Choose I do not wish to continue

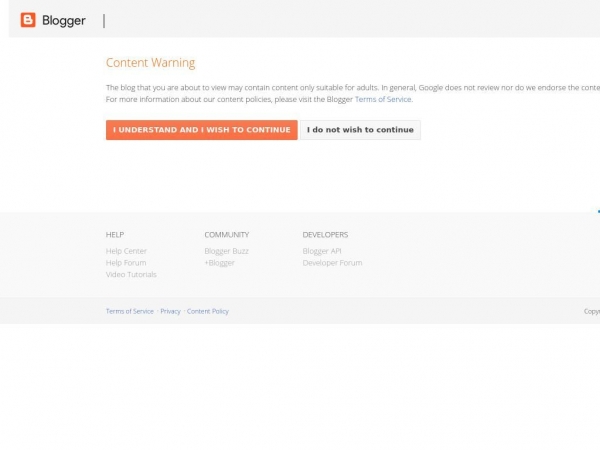coord(360,130)
